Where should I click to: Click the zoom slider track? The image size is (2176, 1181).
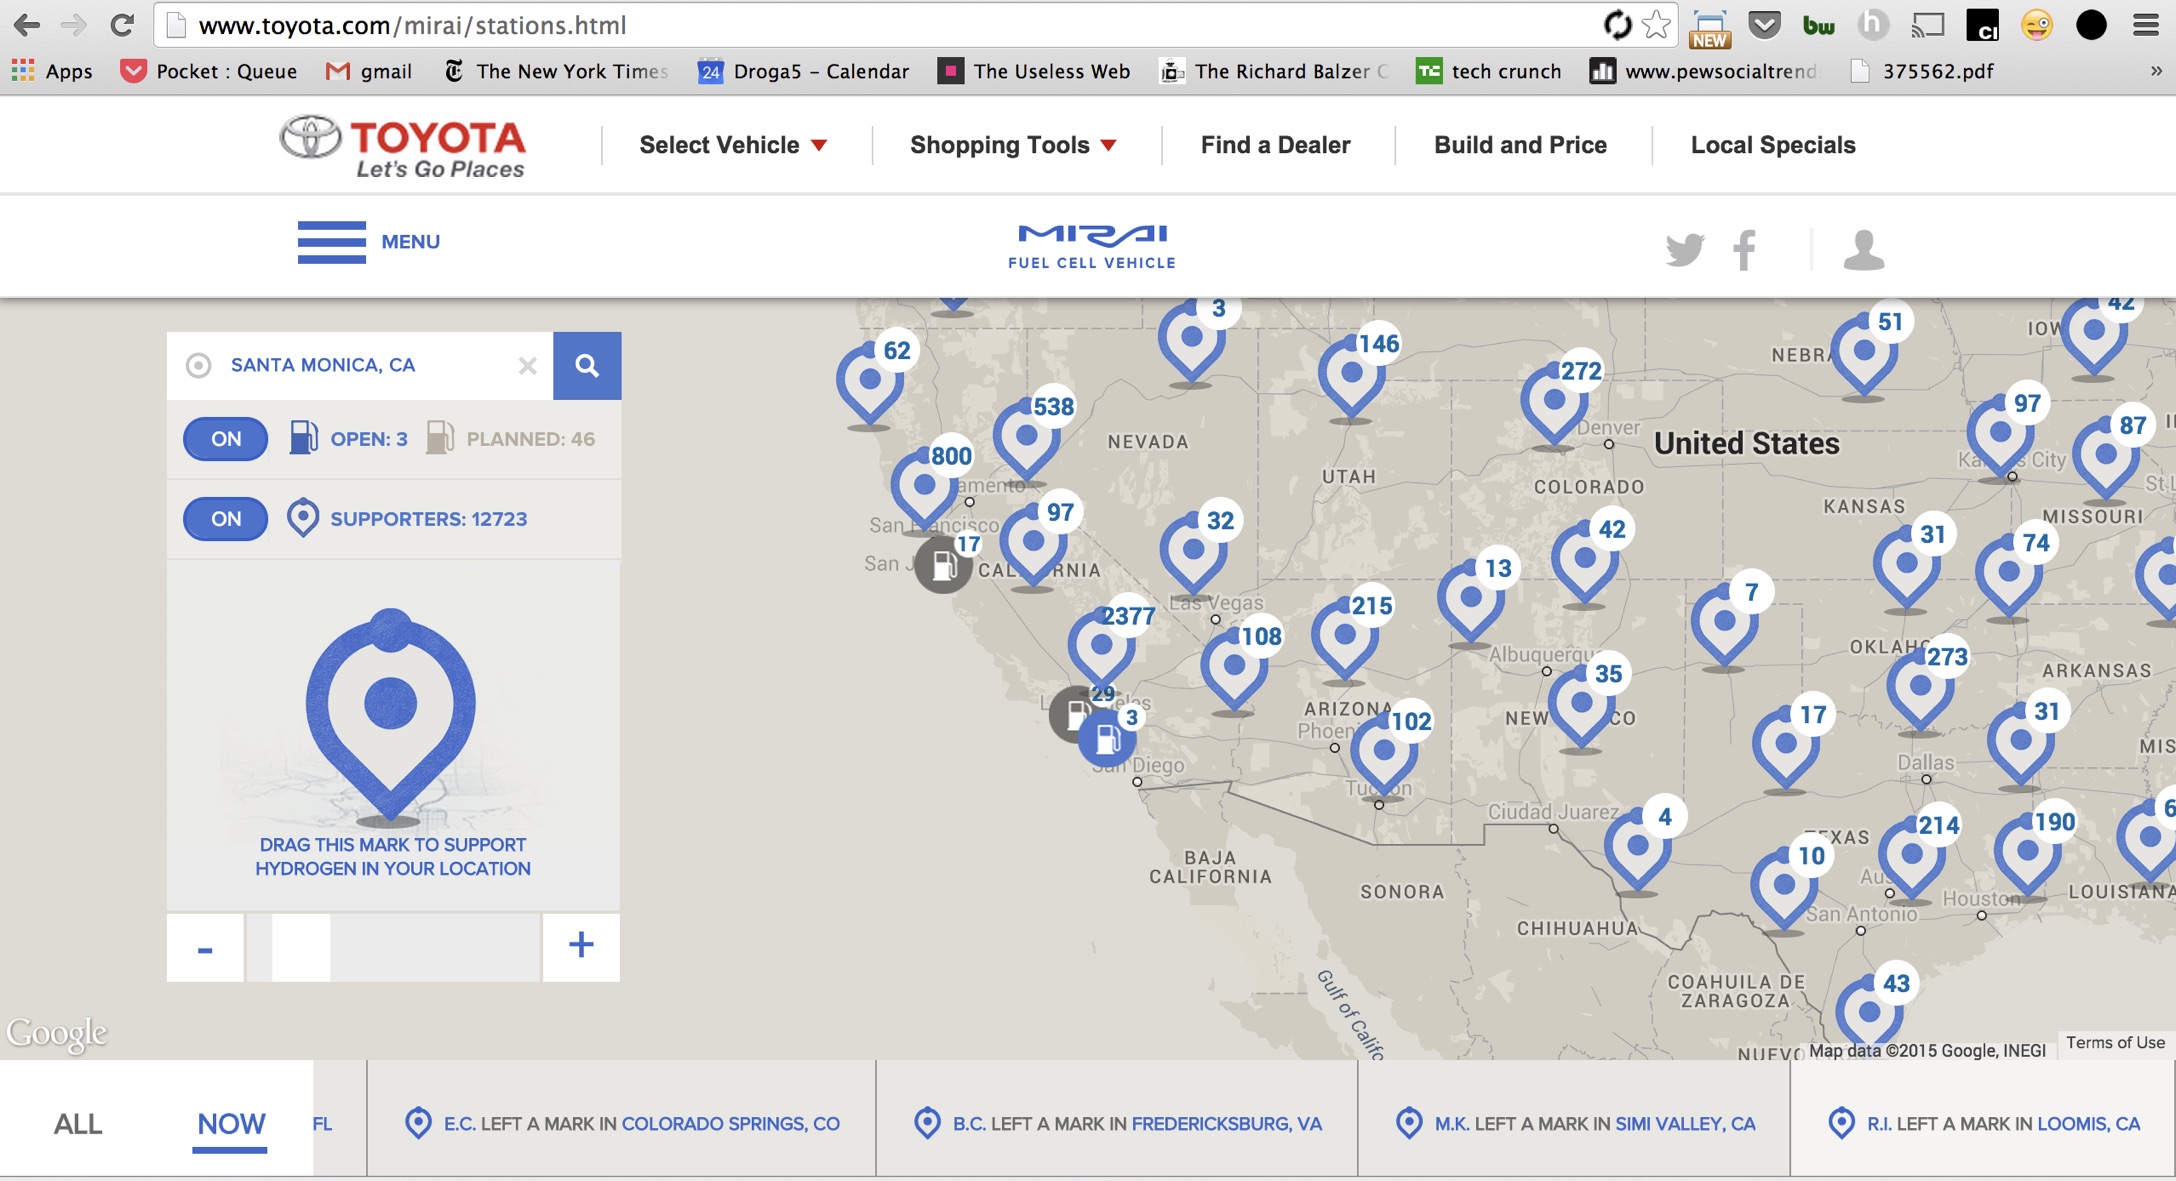(x=393, y=948)
